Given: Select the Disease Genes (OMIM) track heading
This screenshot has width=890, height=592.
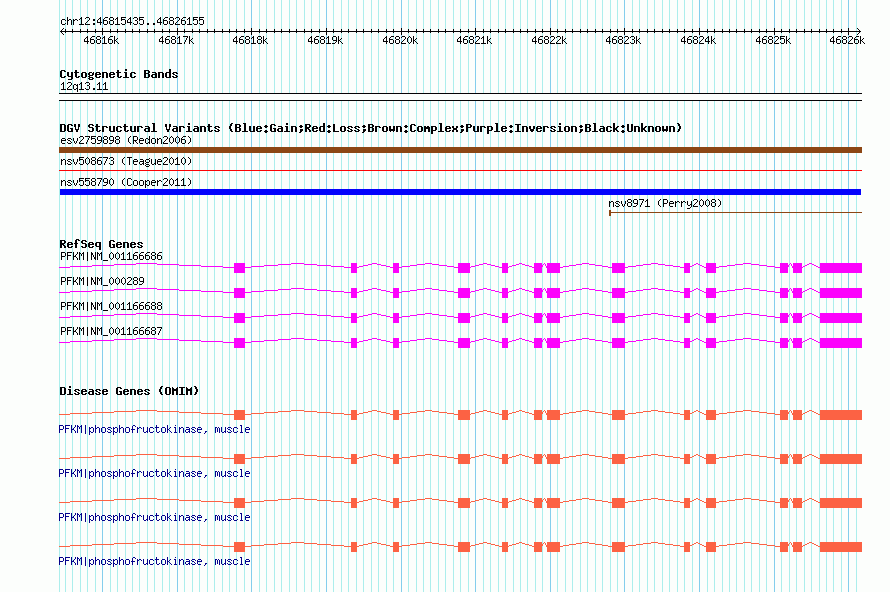Looking at the screenshot, I should click(129, 391).
